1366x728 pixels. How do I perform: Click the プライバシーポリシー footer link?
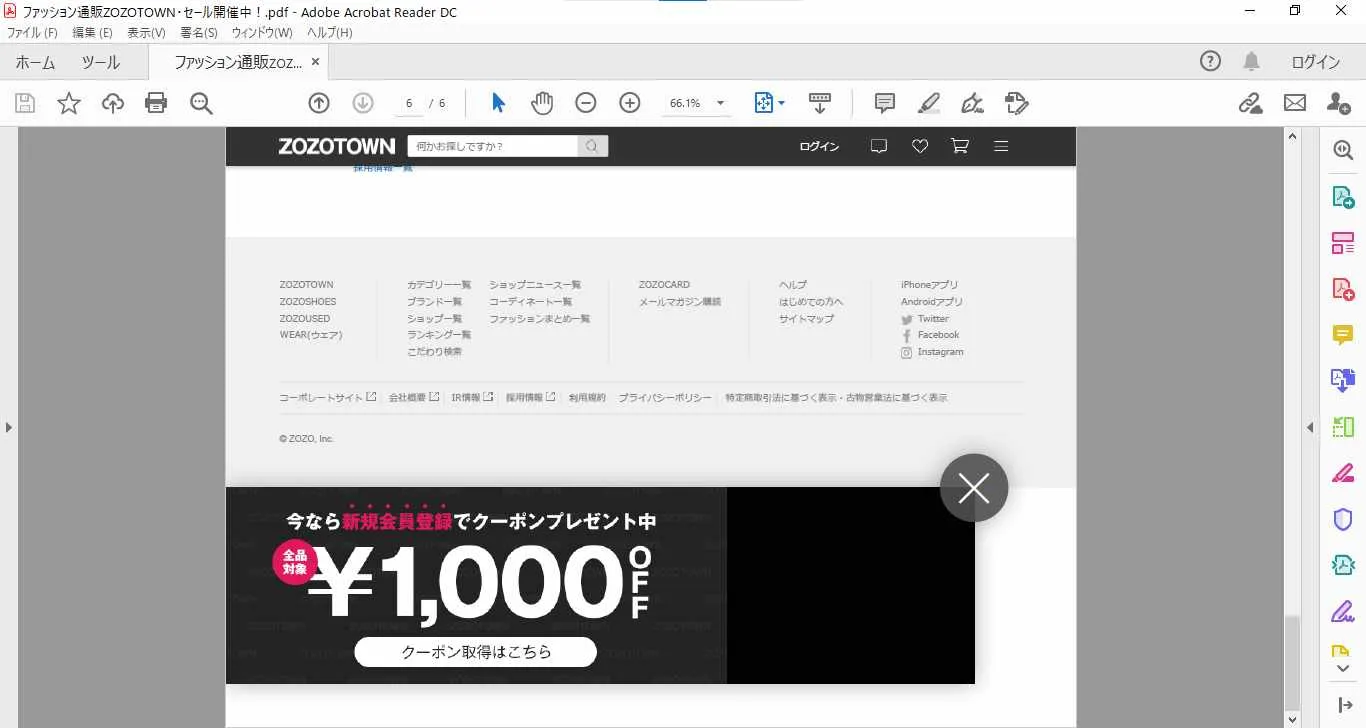click(665, 398)
